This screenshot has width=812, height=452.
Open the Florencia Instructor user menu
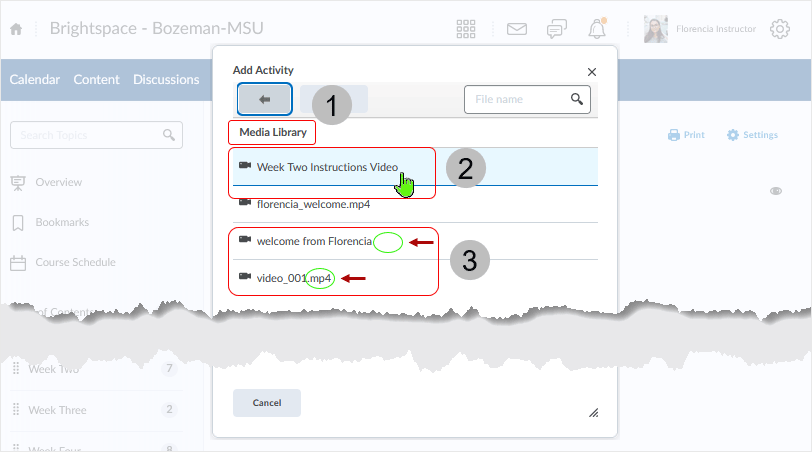coord(716,29)
